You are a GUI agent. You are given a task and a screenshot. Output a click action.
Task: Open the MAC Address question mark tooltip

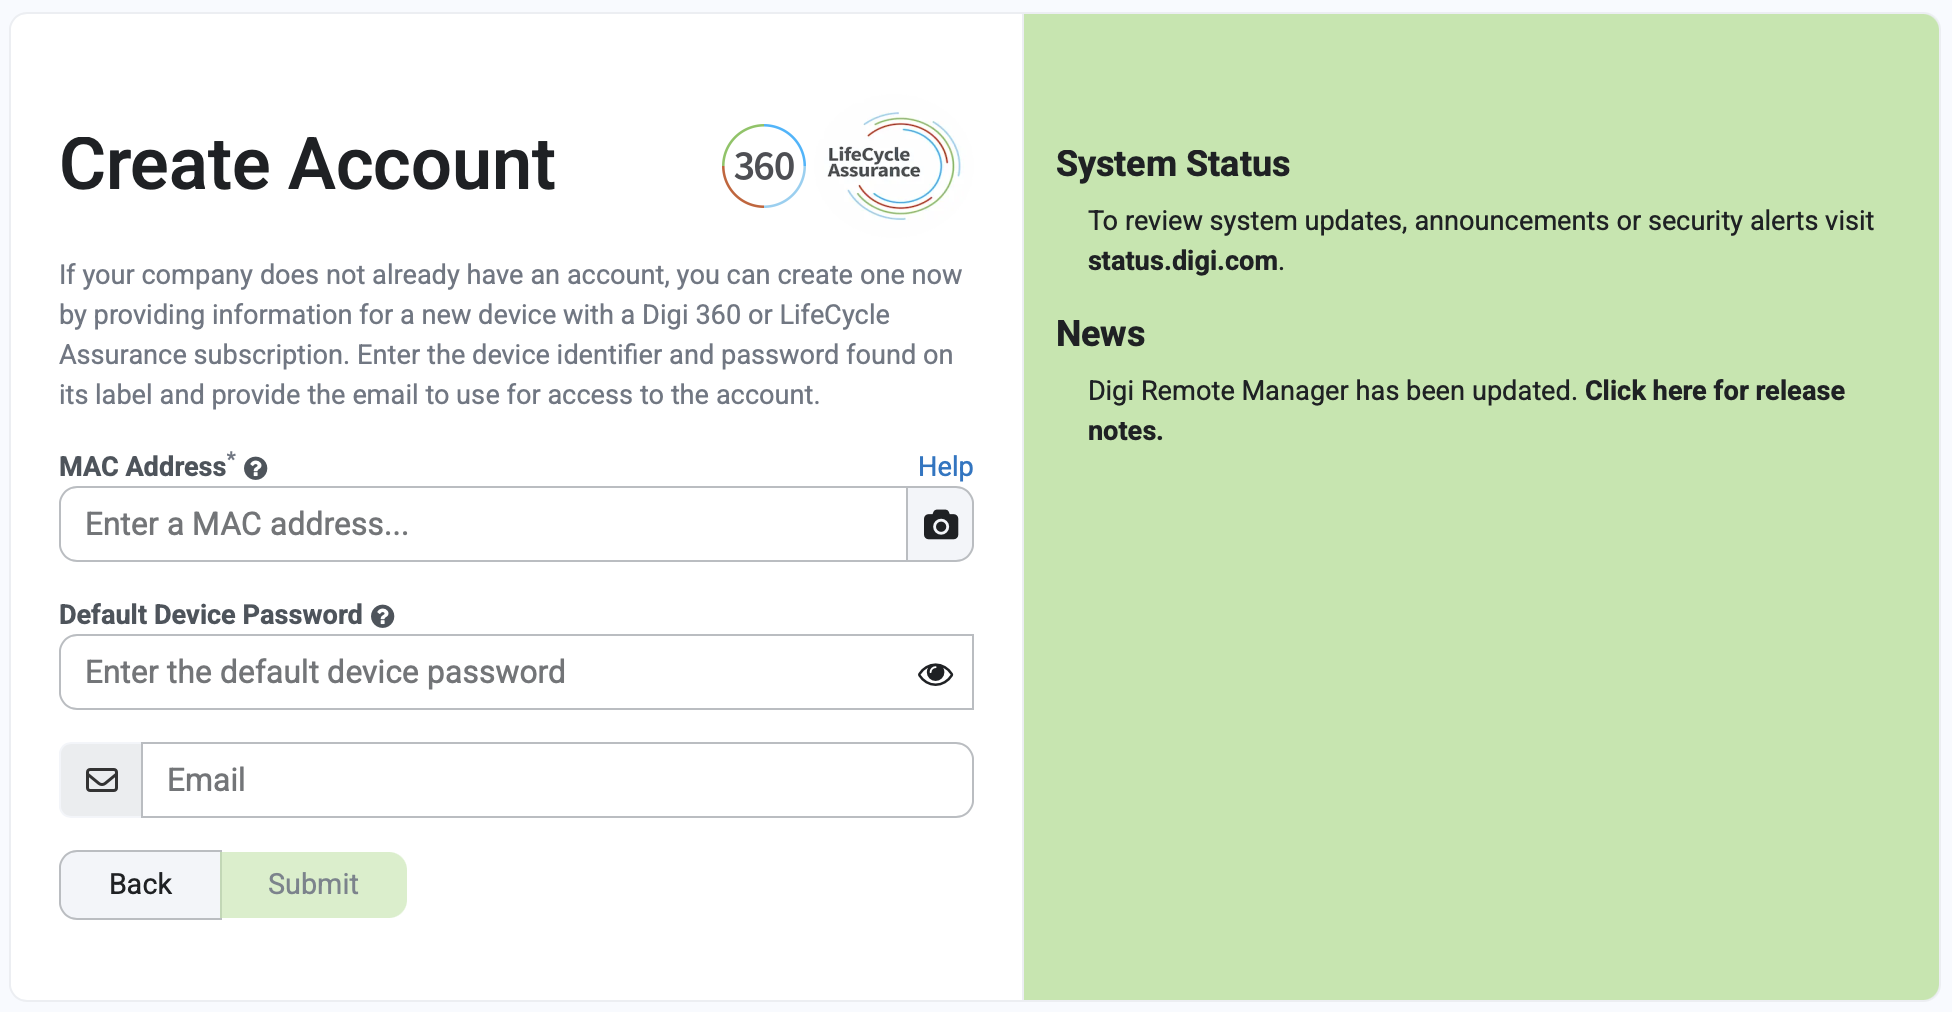256,468
